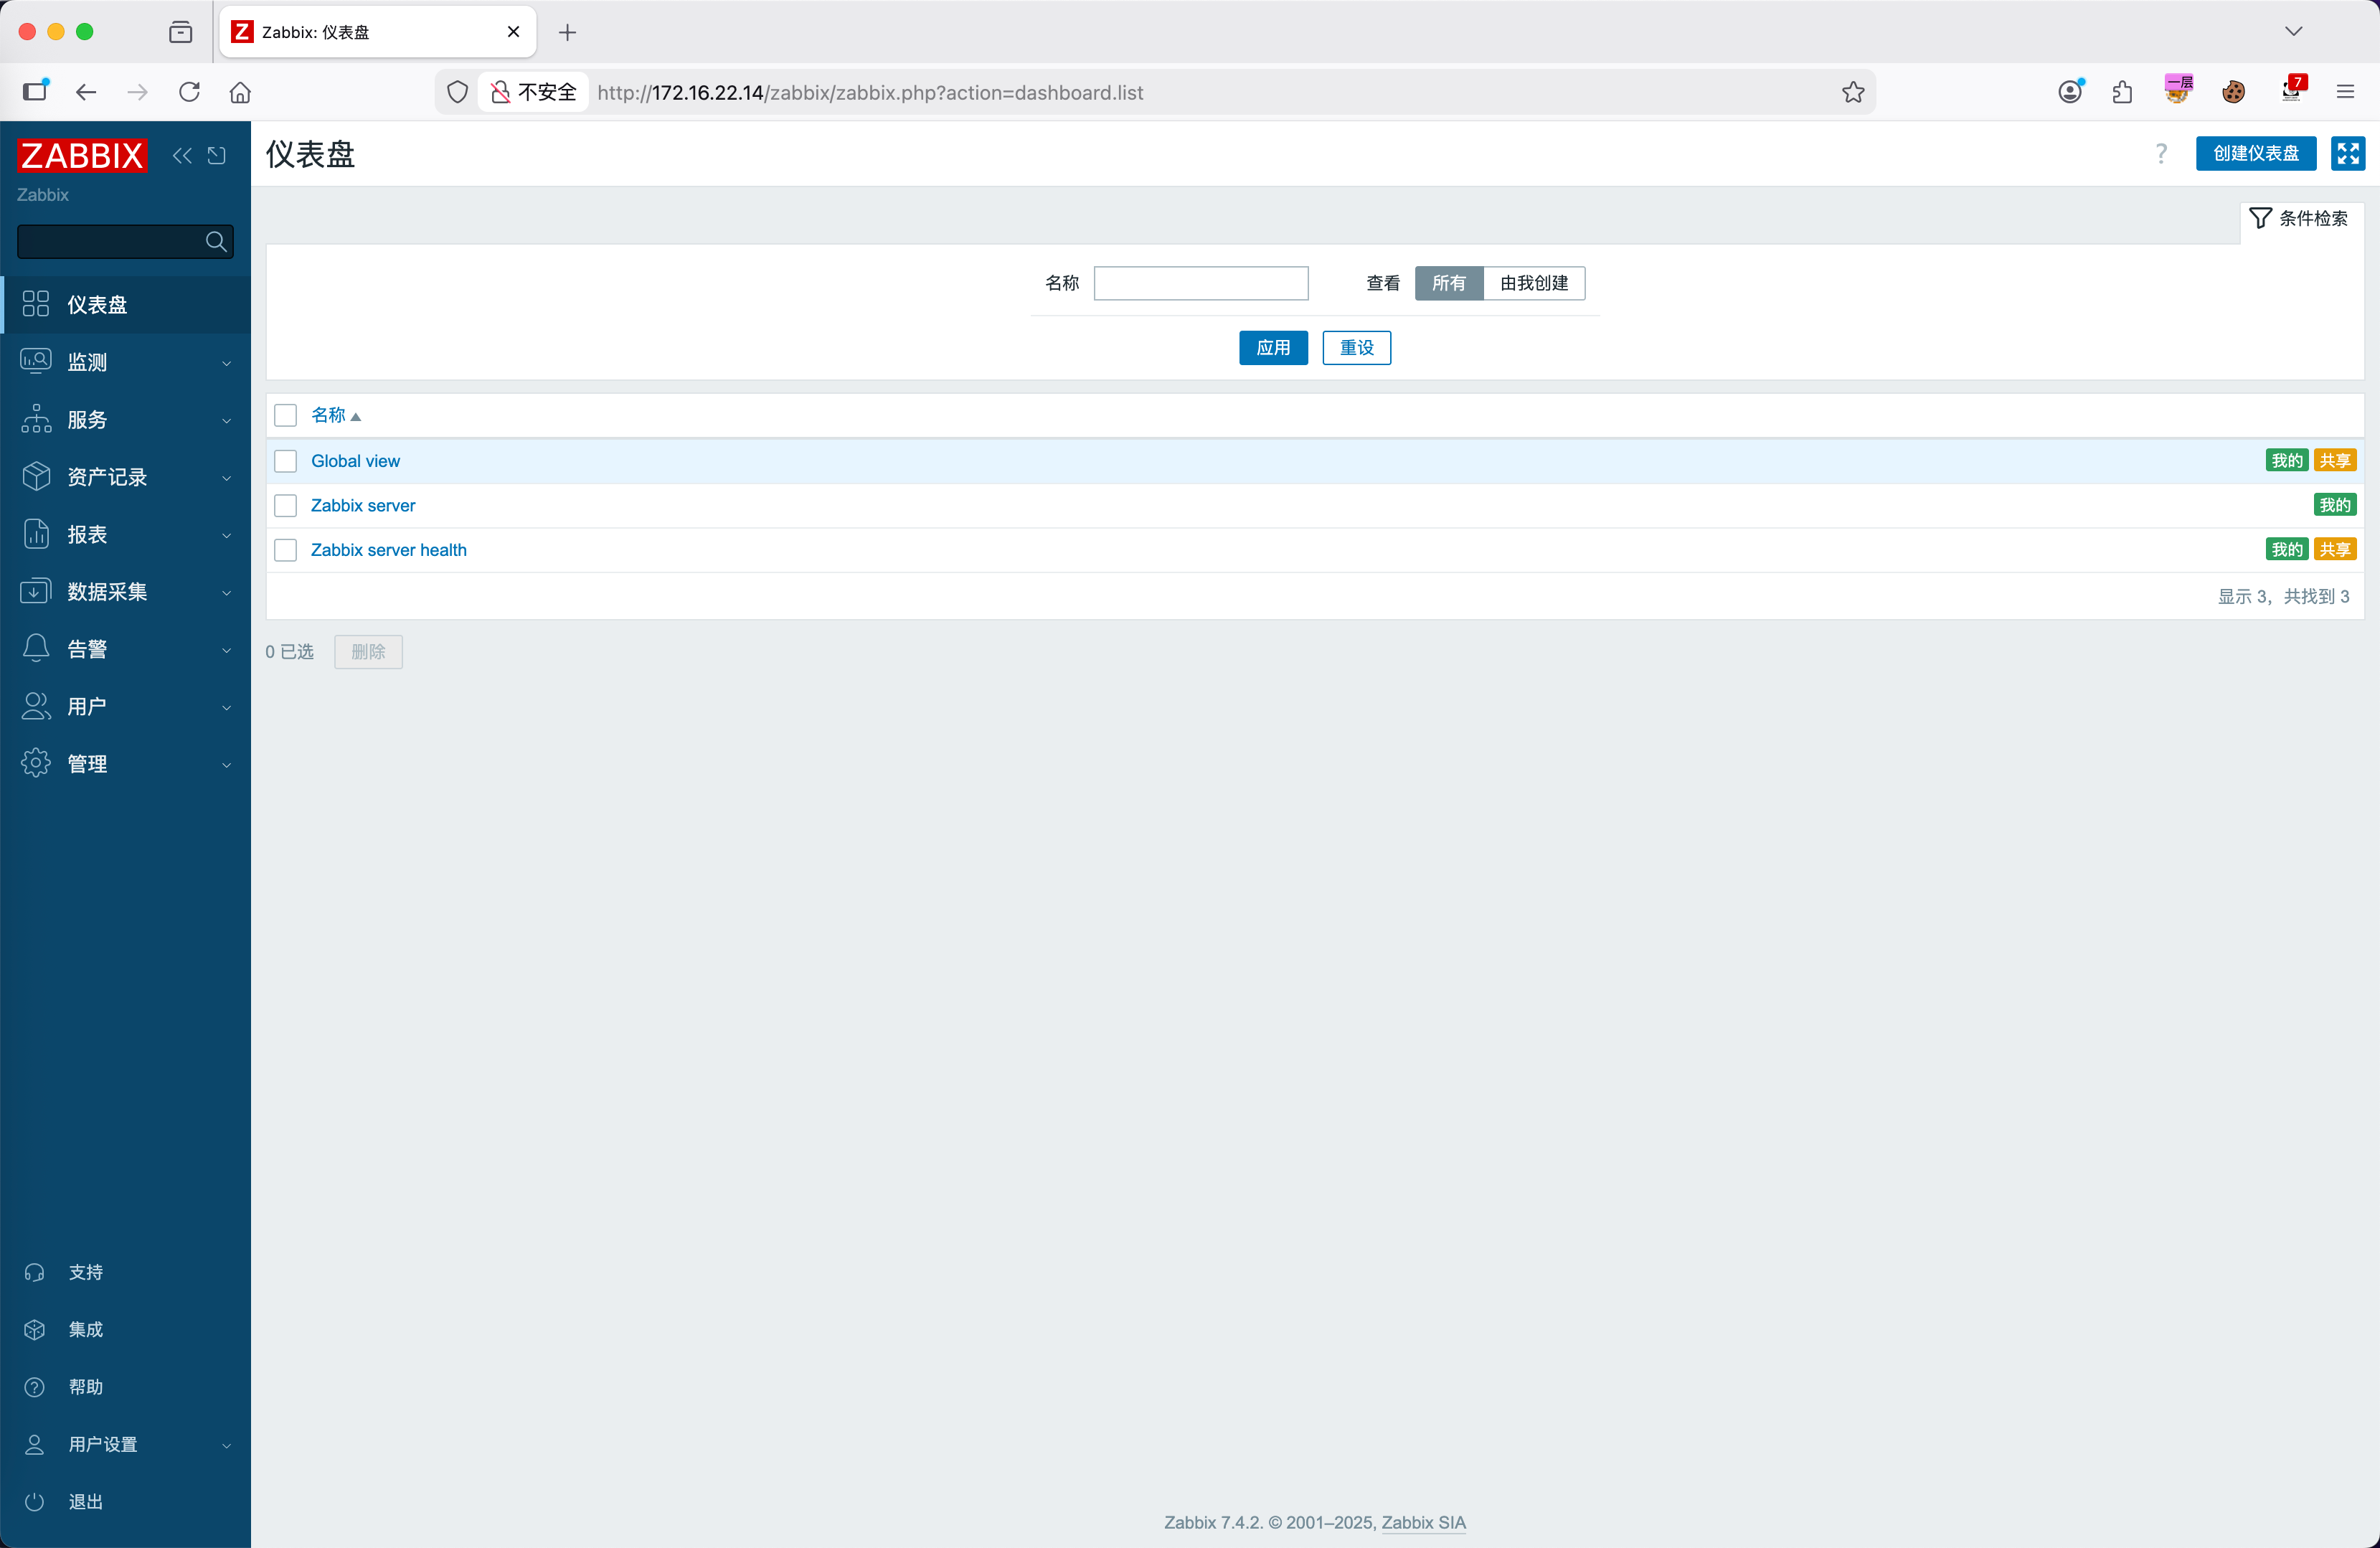Select the 由我创建 view option
This screenshot has width=2380, height=1548.
coord(1533,283)
